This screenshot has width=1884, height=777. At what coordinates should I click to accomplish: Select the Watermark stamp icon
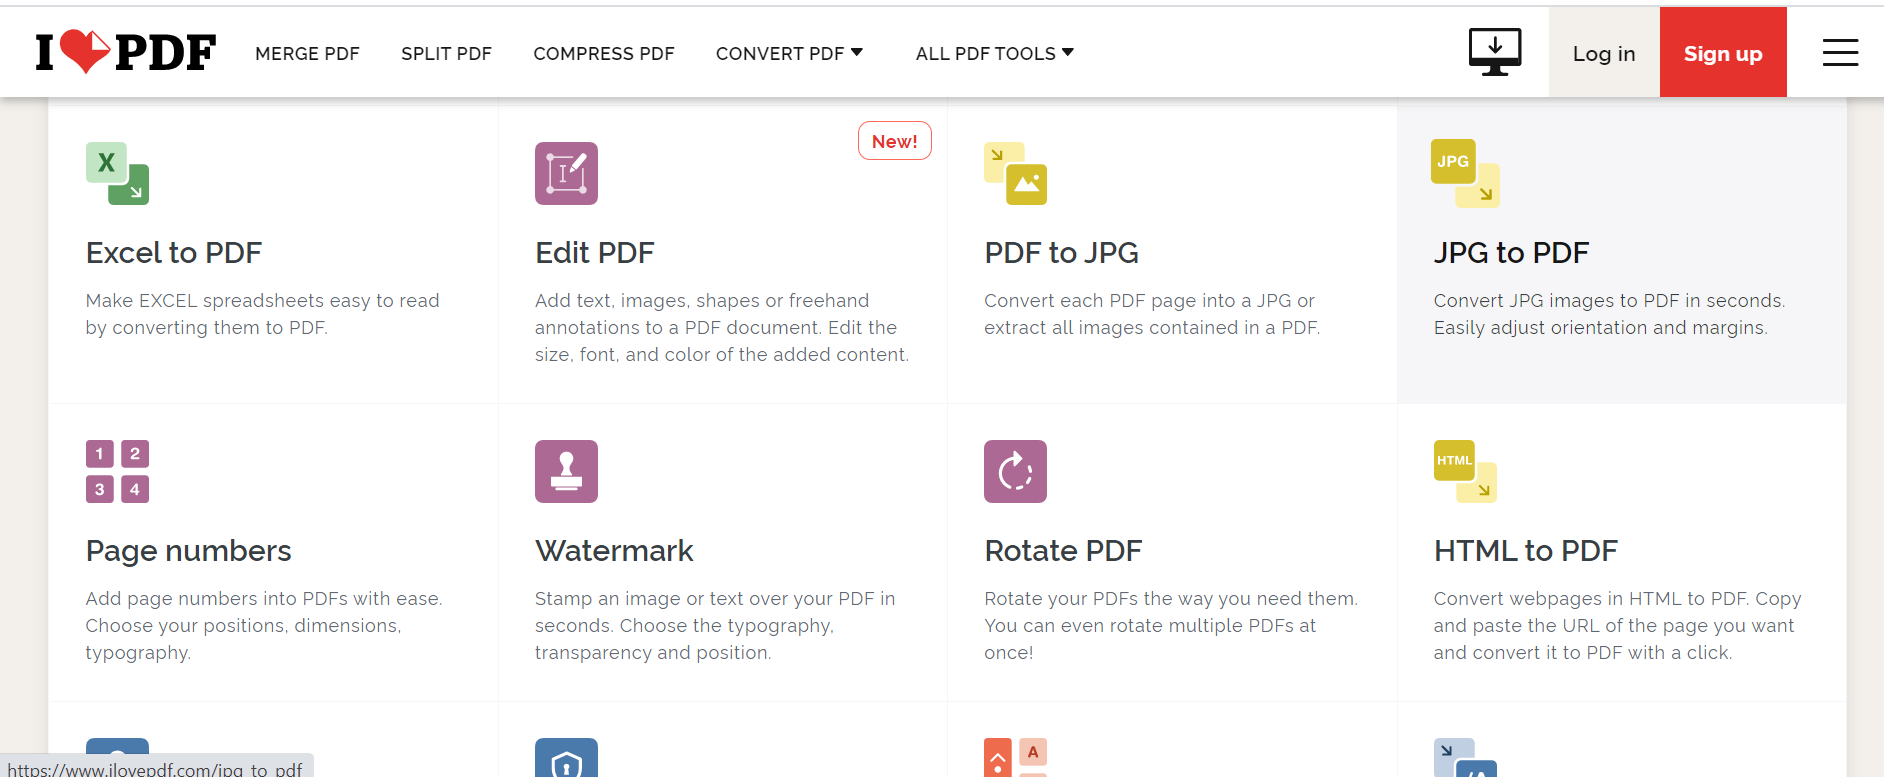[566, 471]
